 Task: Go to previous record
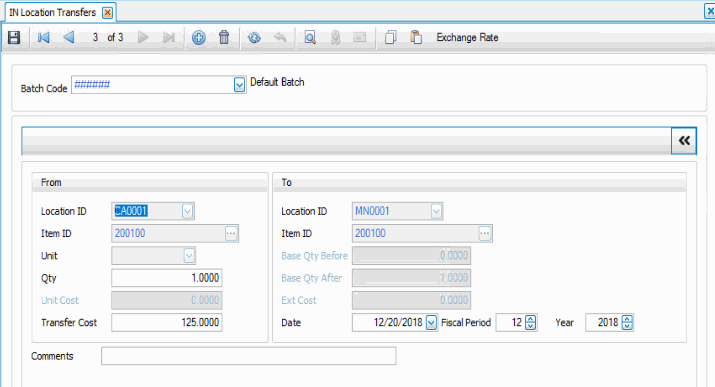pos(69,37)
